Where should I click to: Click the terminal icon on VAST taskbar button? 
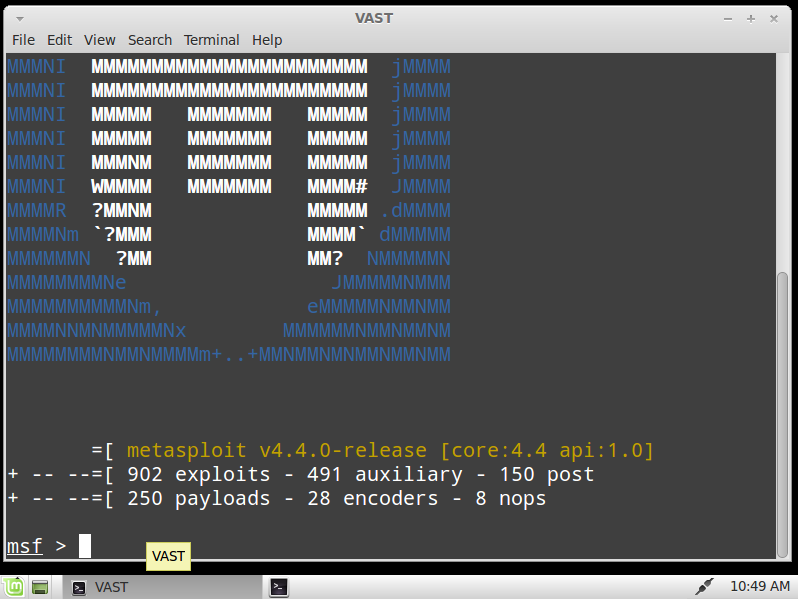tap(79, 587)
